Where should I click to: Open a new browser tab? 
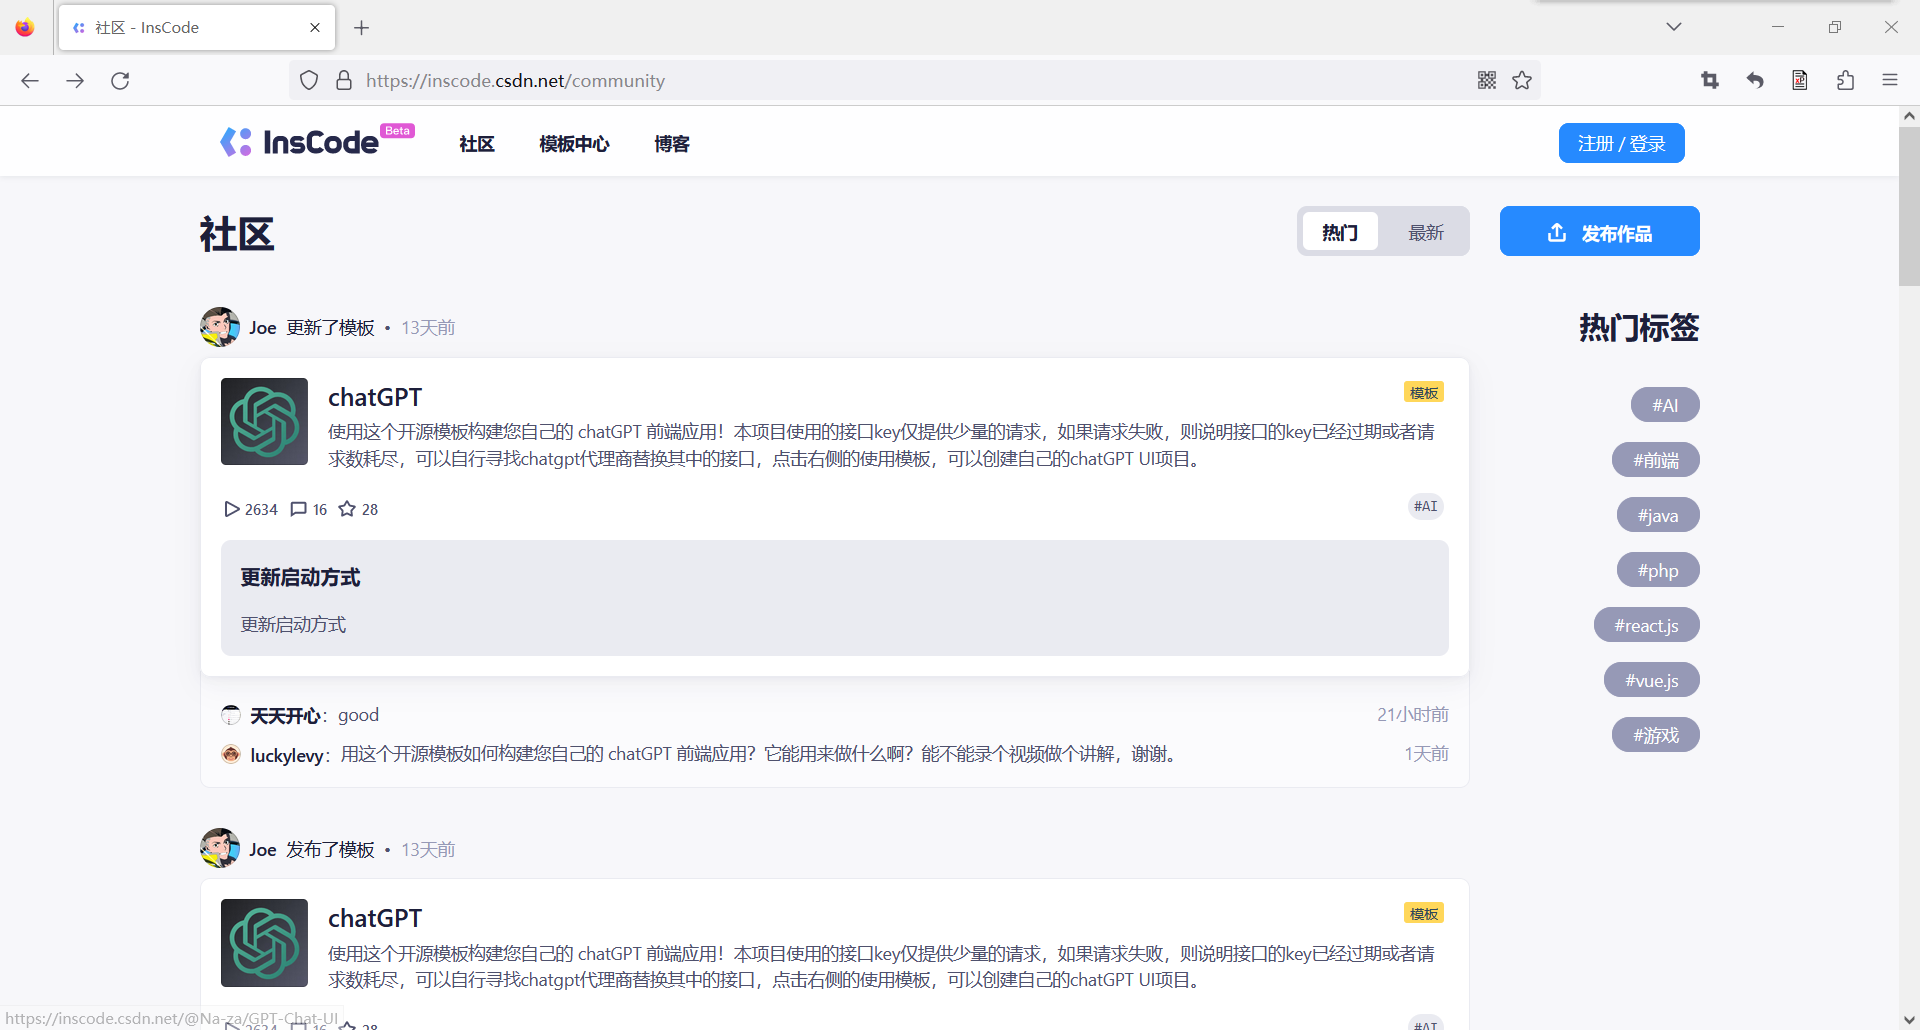click(x=362, y=28)
